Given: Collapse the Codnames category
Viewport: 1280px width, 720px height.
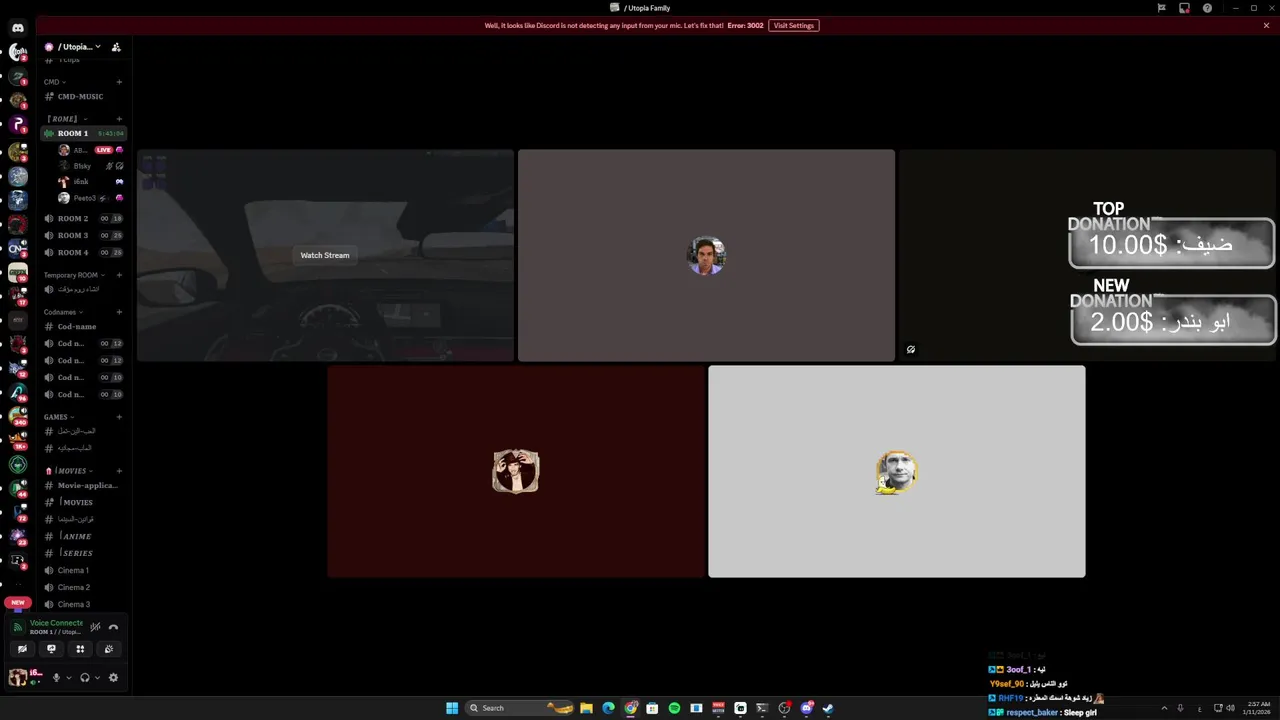Looking at the screenshot, I should (63, 312).
